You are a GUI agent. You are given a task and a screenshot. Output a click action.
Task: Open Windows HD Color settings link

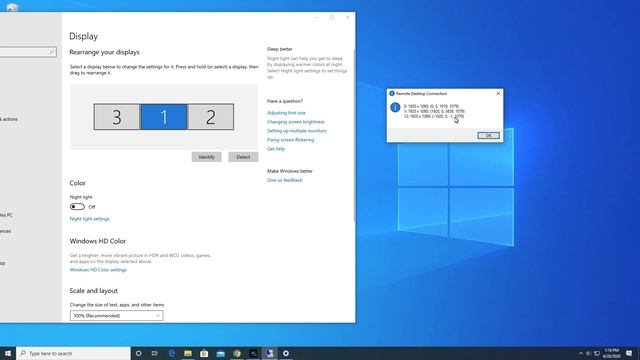98,270
